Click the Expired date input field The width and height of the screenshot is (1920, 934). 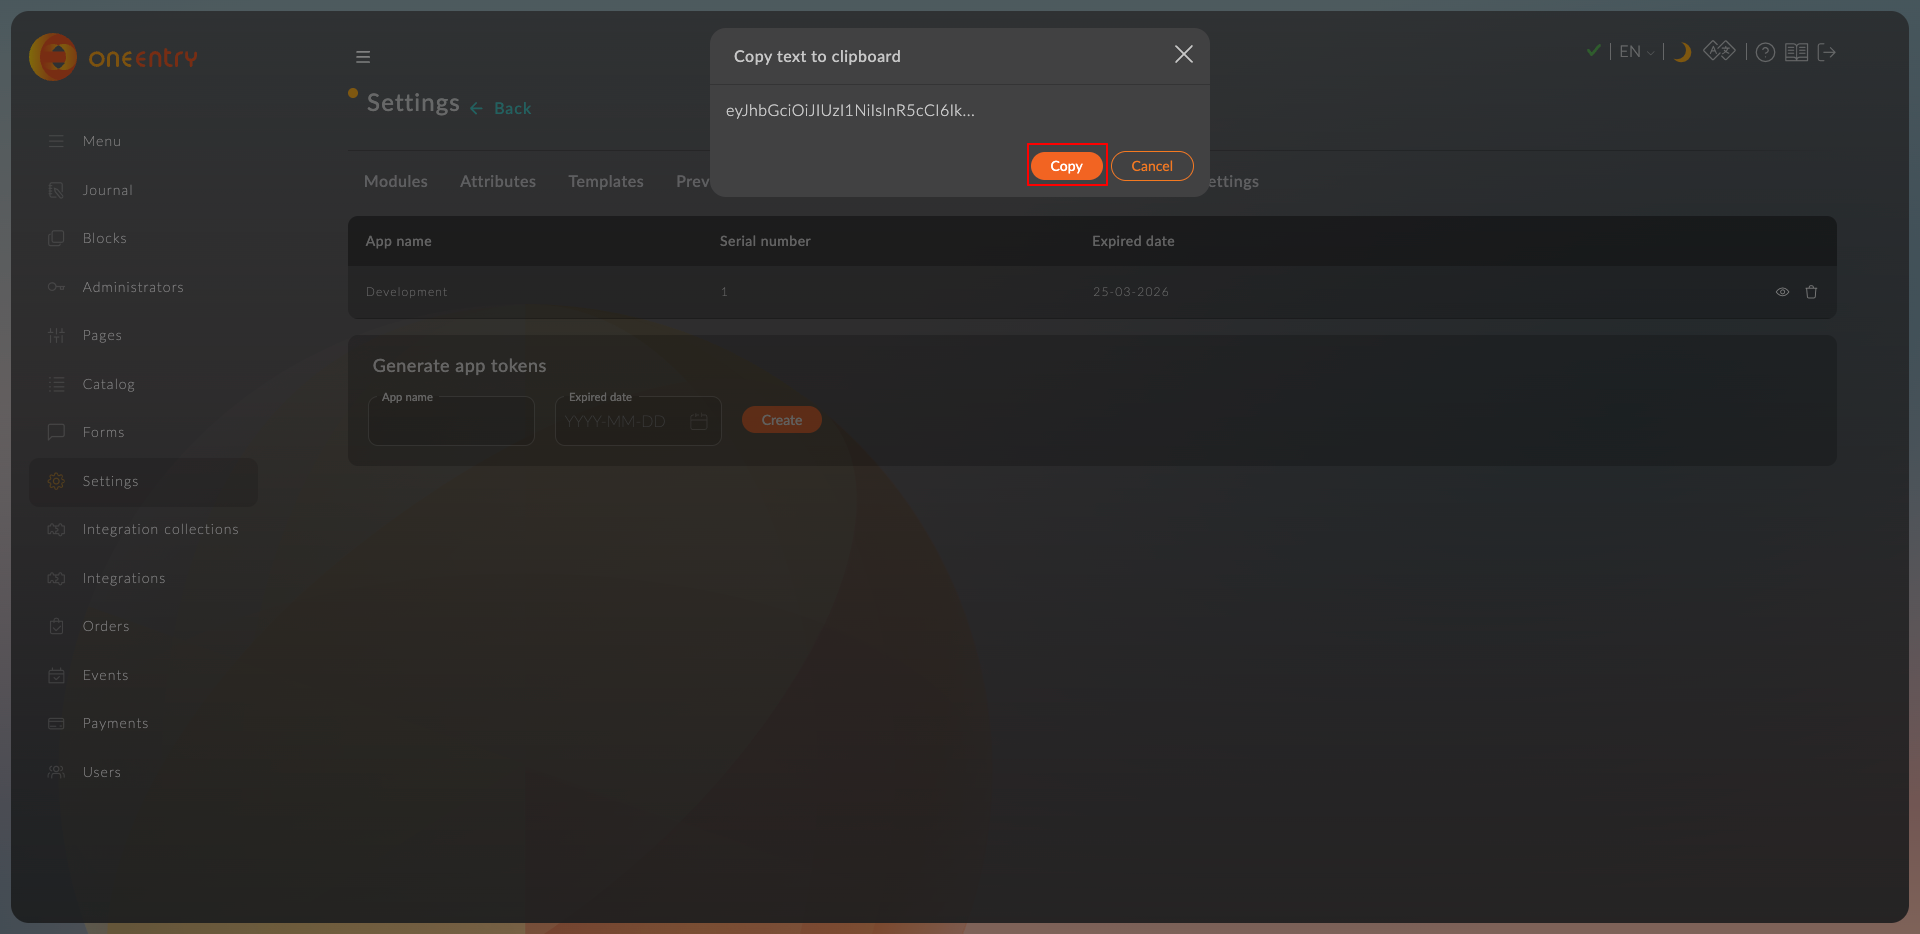[638, 421]
